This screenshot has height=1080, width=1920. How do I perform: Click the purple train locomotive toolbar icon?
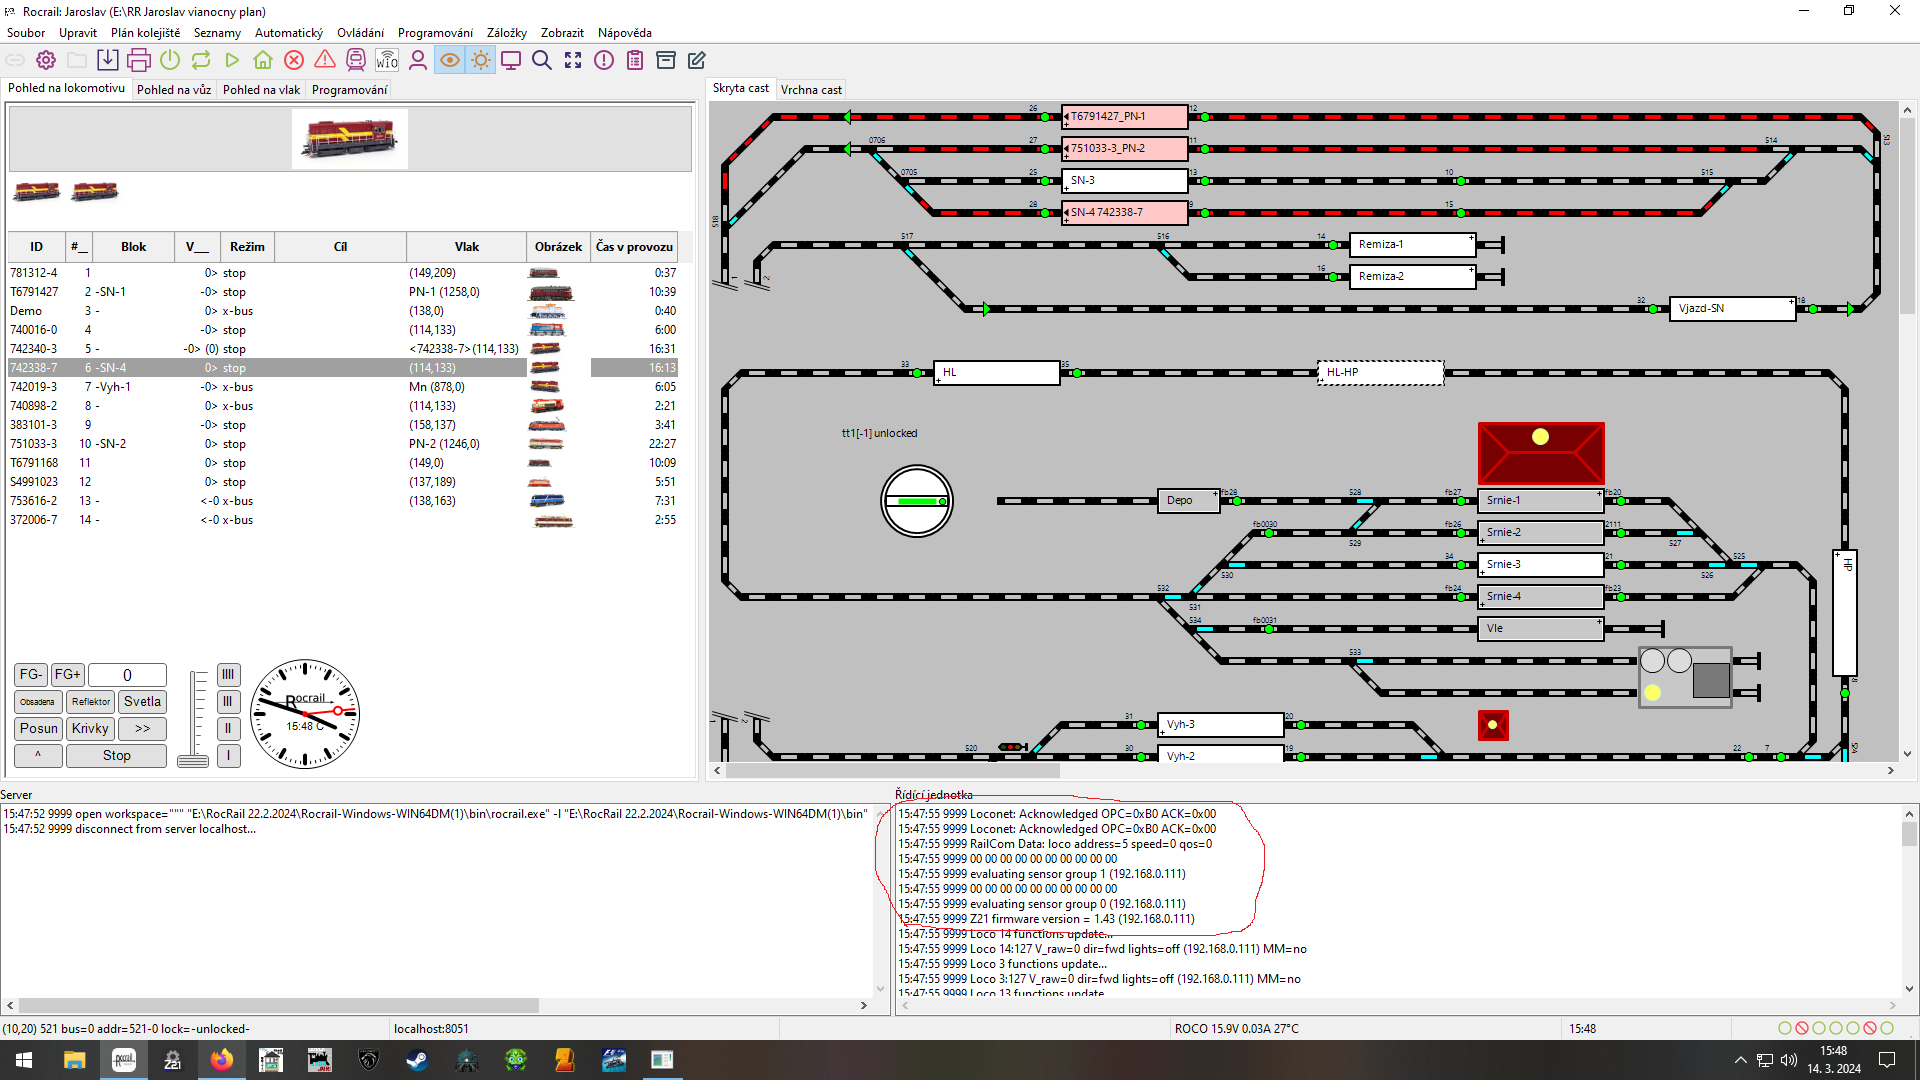(356, 60)
